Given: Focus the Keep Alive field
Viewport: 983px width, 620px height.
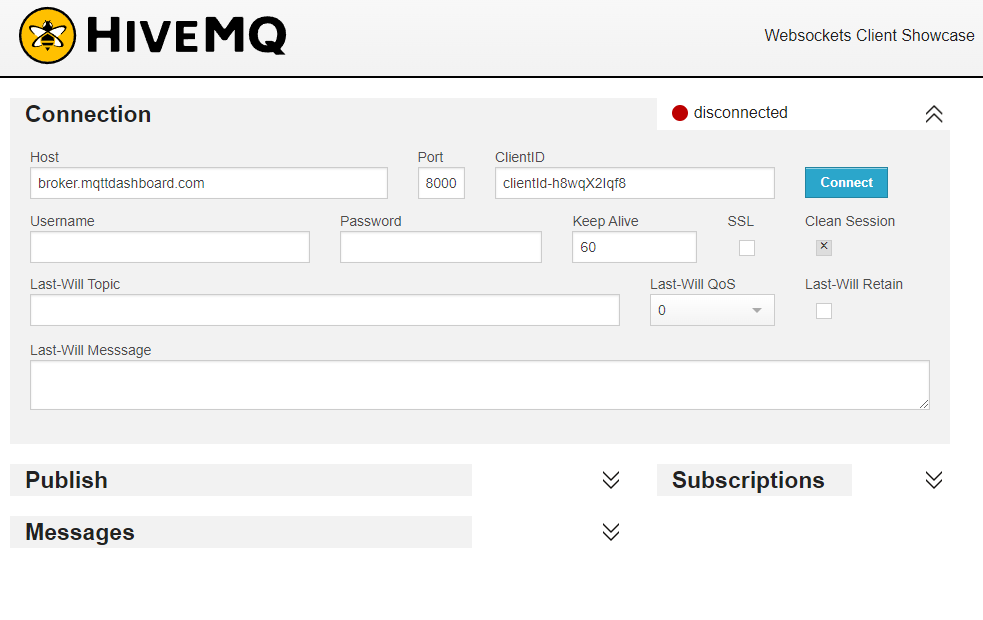Looking at the screenshot, I should tap(634, 247).
